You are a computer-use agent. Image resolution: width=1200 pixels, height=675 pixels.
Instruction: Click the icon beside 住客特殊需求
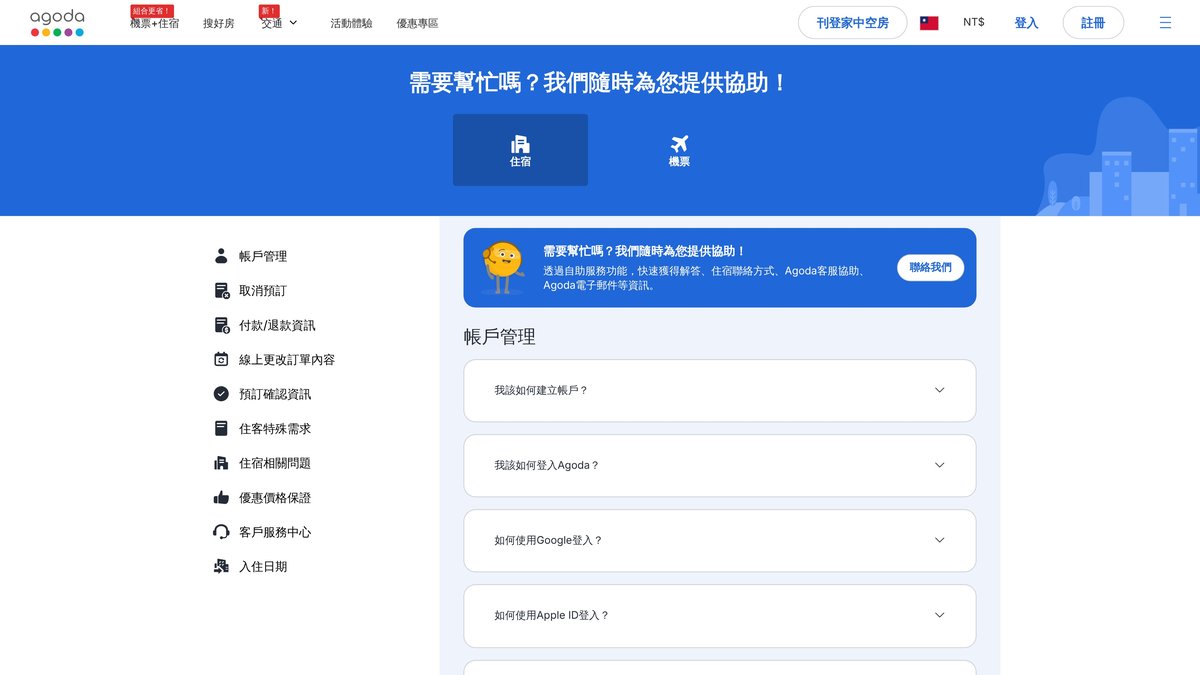221,428
